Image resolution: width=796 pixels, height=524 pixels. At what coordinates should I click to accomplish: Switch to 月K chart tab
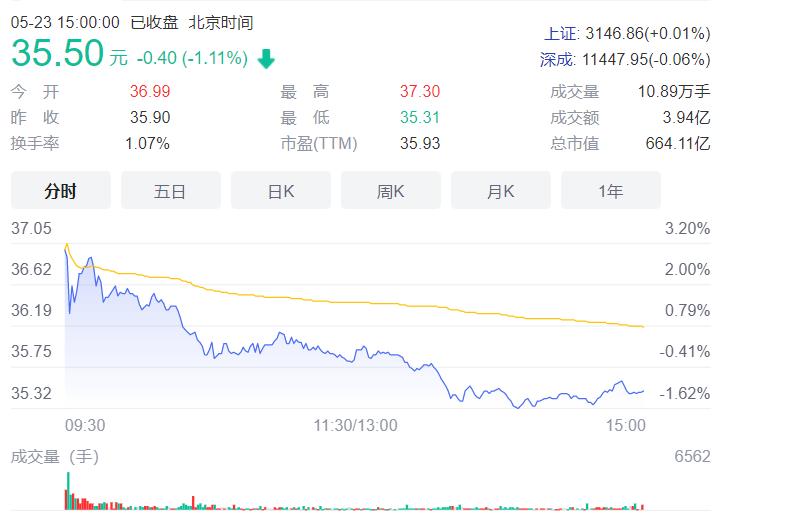coord(500,191)
